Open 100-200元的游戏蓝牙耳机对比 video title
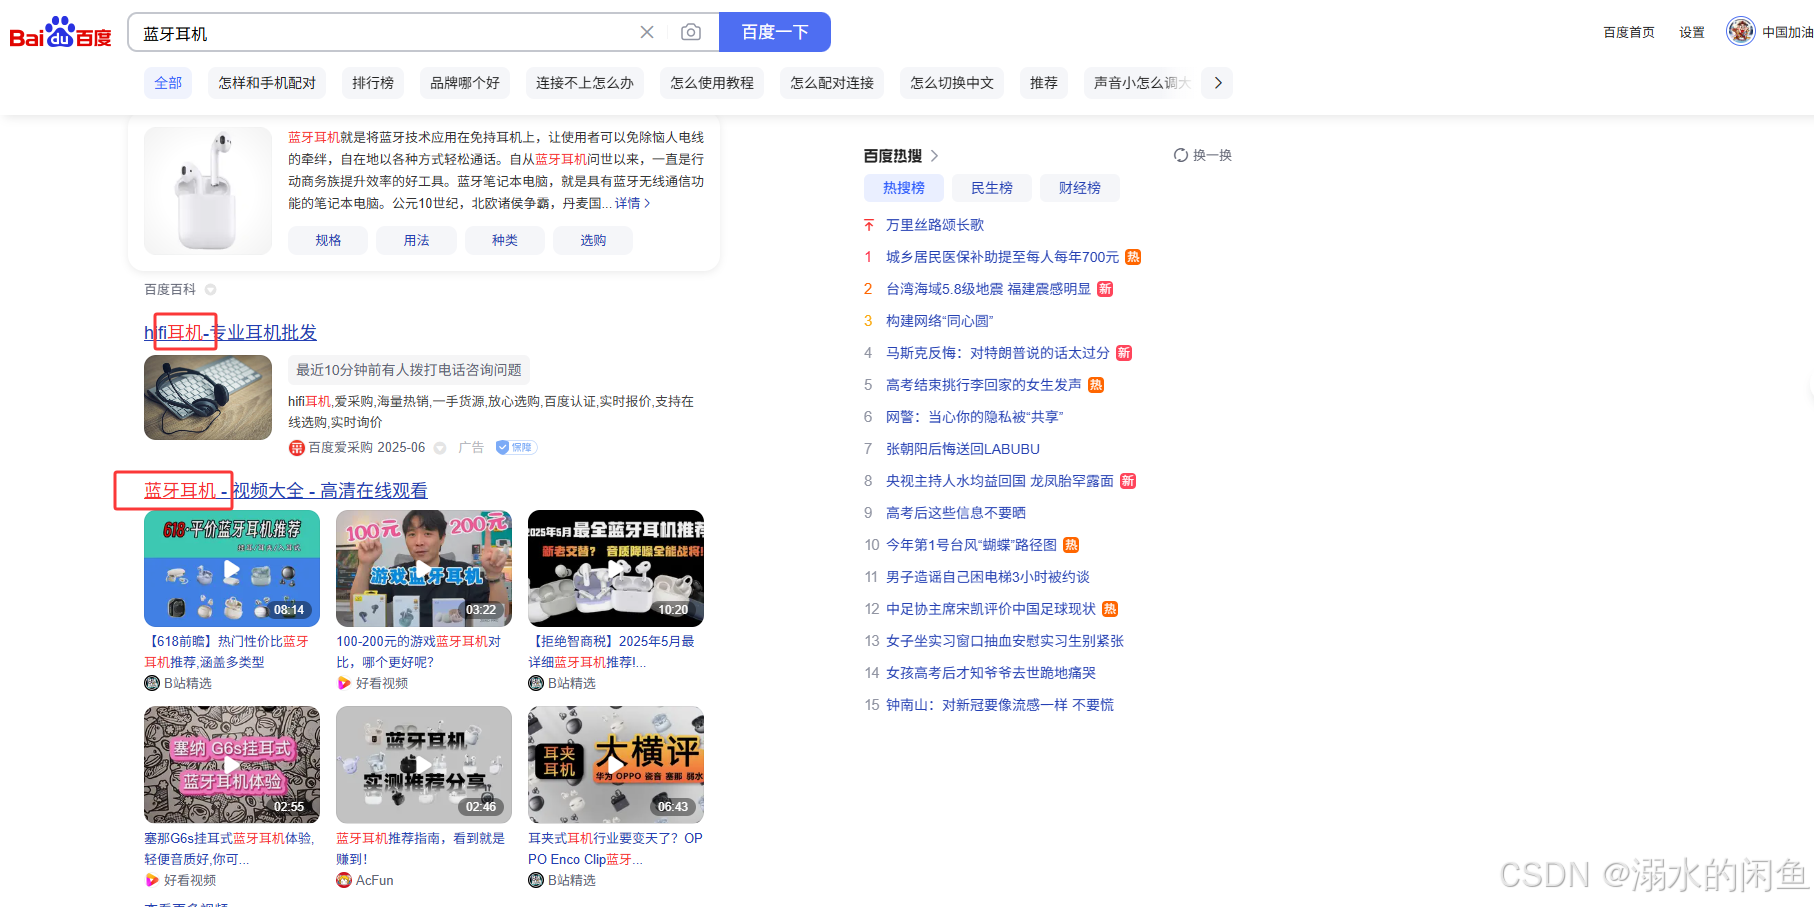This screenshot has width=1814, height=907. [419, 652]
